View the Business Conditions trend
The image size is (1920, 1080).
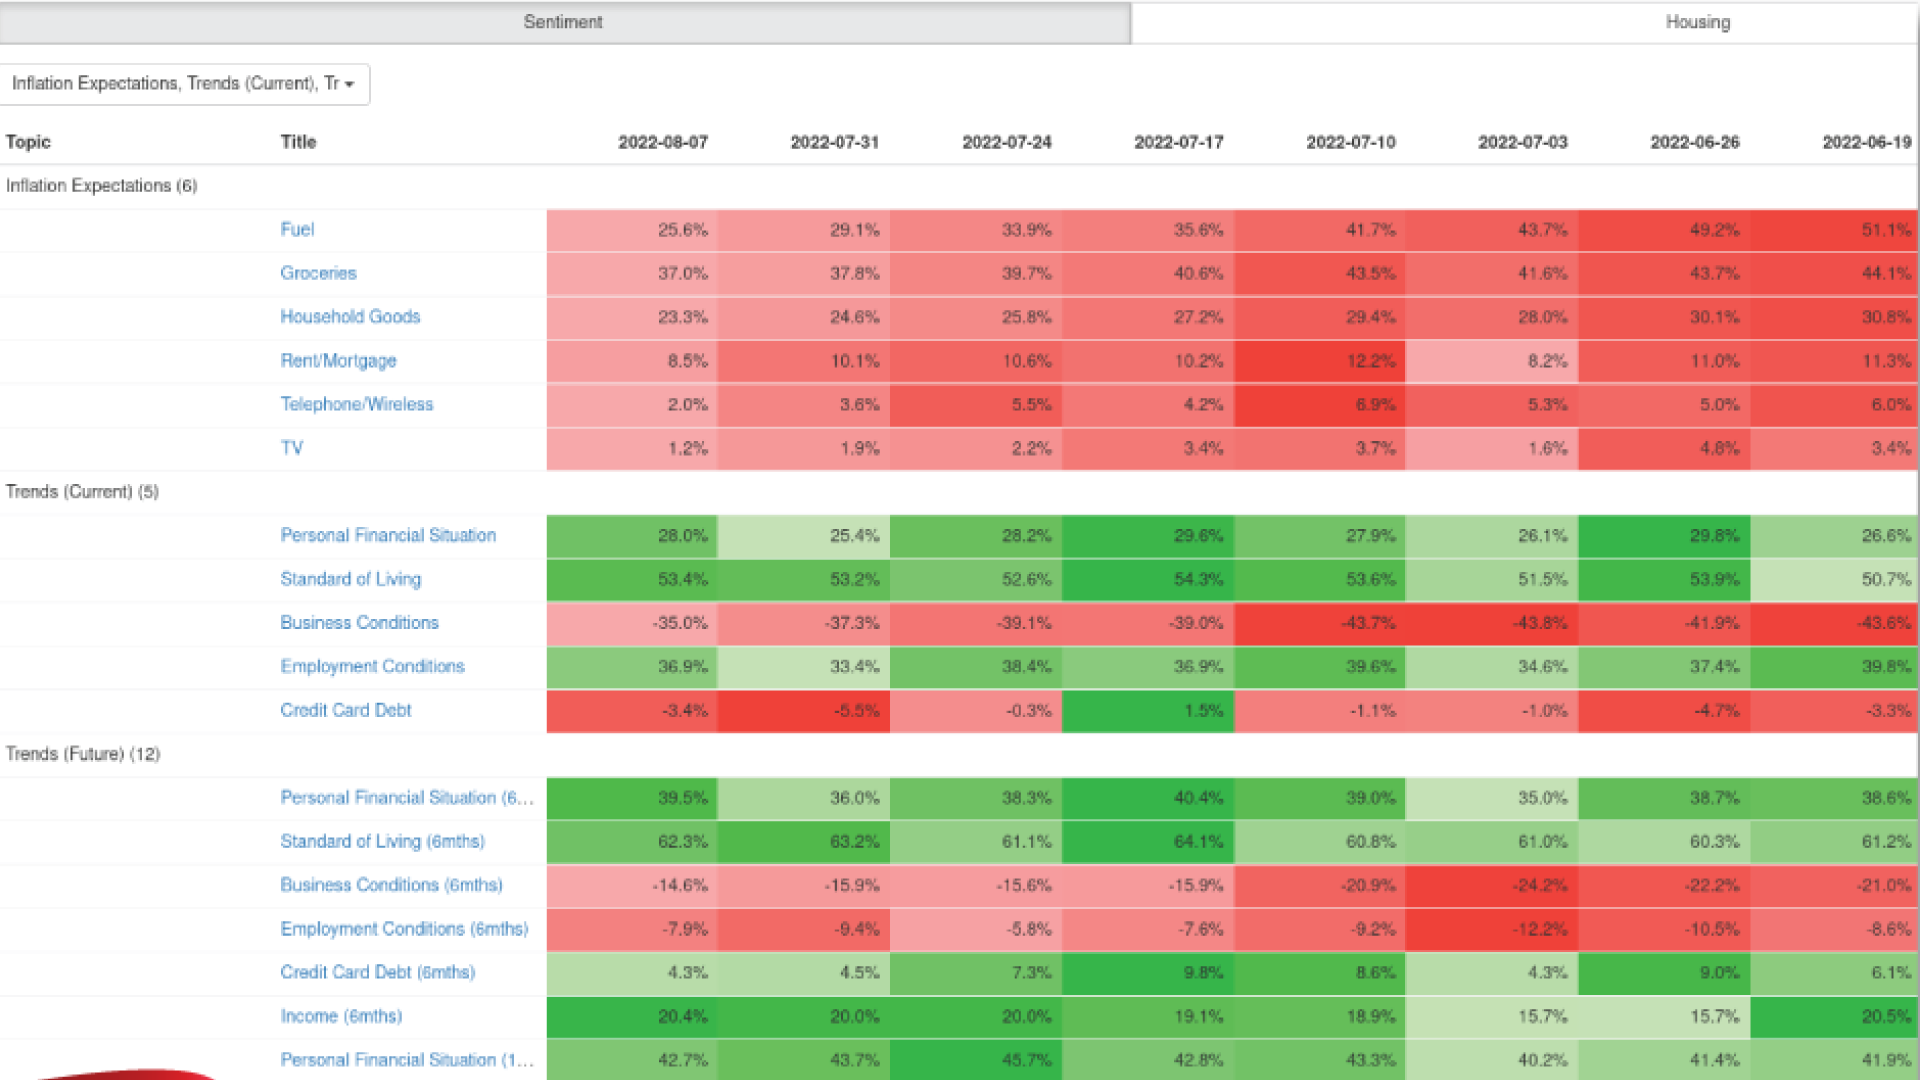[x=359, y=623]
